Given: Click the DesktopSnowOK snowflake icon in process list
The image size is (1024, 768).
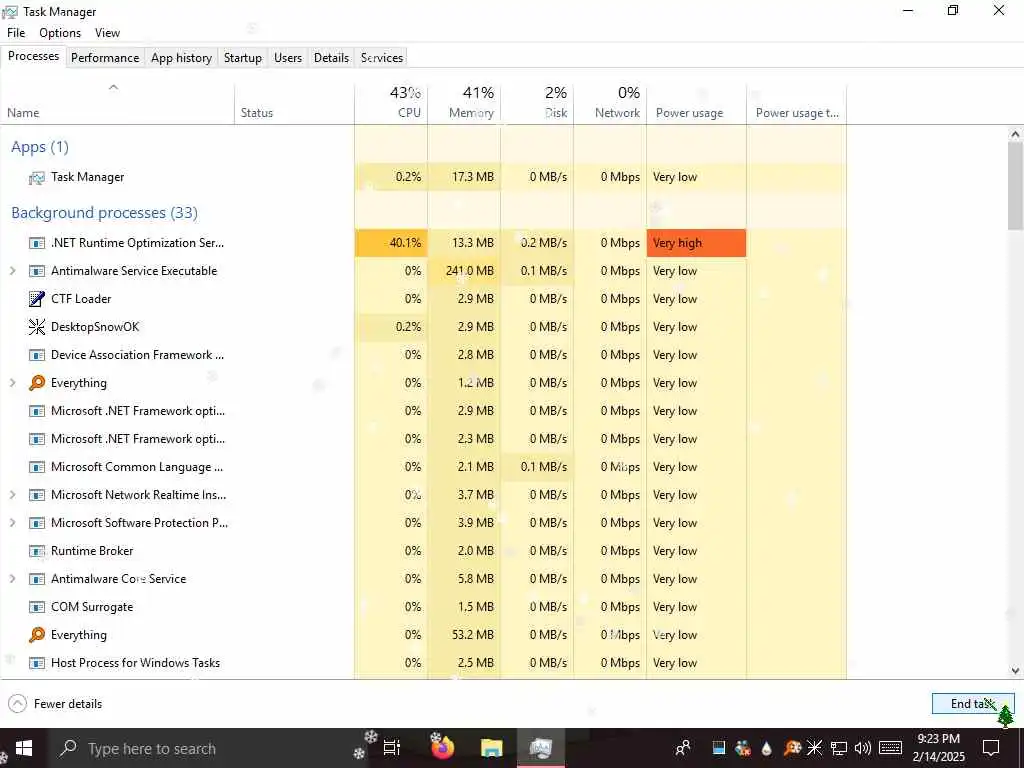Looking at the screenshot, I should (37, 327).
